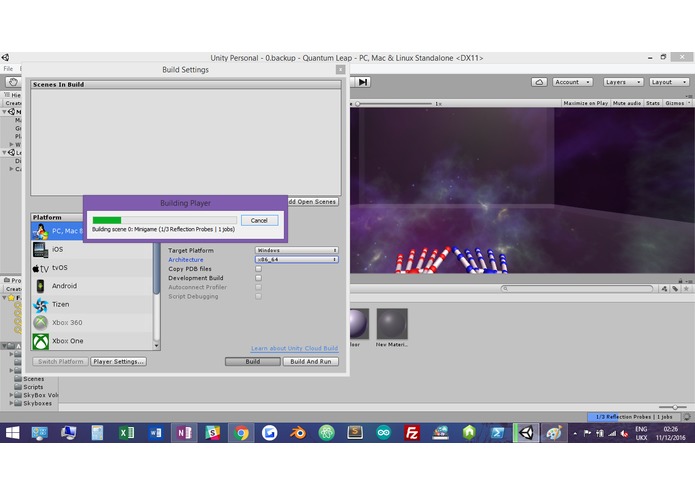Image resolution: width=695 pixels, height=494 pixels.
Task: Click the project search field
Action: point(577,289)
